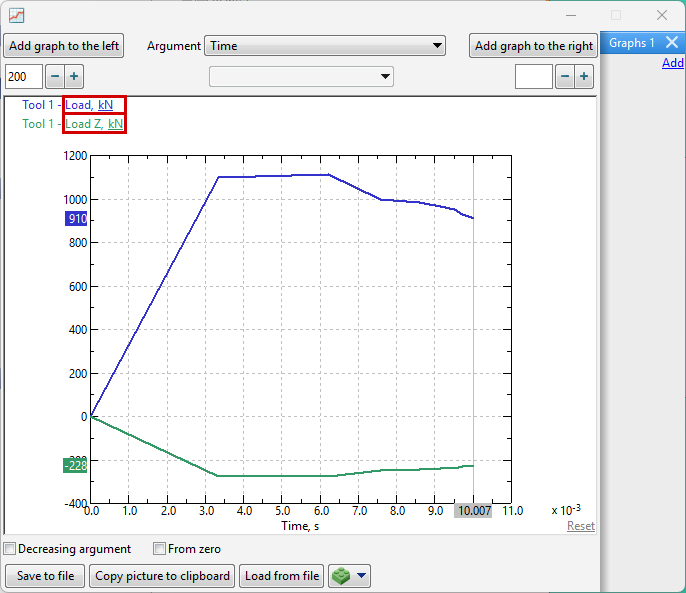The image size is (686, 593).
Task: Click the left minus stepper next to 200
Action: (x=55, y=77)
